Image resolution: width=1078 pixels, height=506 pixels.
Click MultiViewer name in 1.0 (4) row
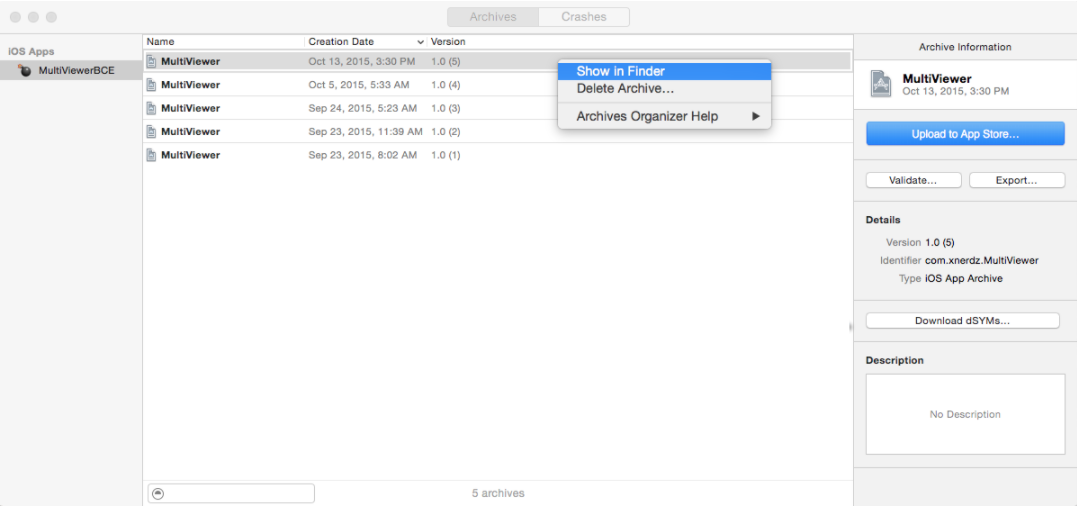pyautogui.click(x=190, y=85)
